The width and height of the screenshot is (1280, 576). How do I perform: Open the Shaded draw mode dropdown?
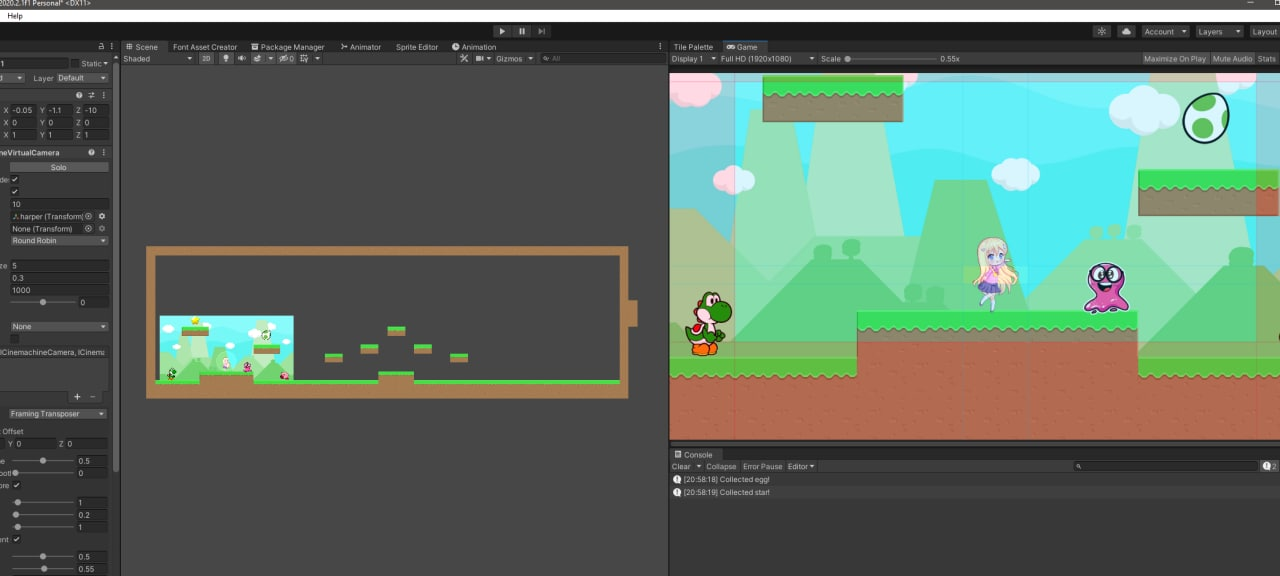pos(158,59)
